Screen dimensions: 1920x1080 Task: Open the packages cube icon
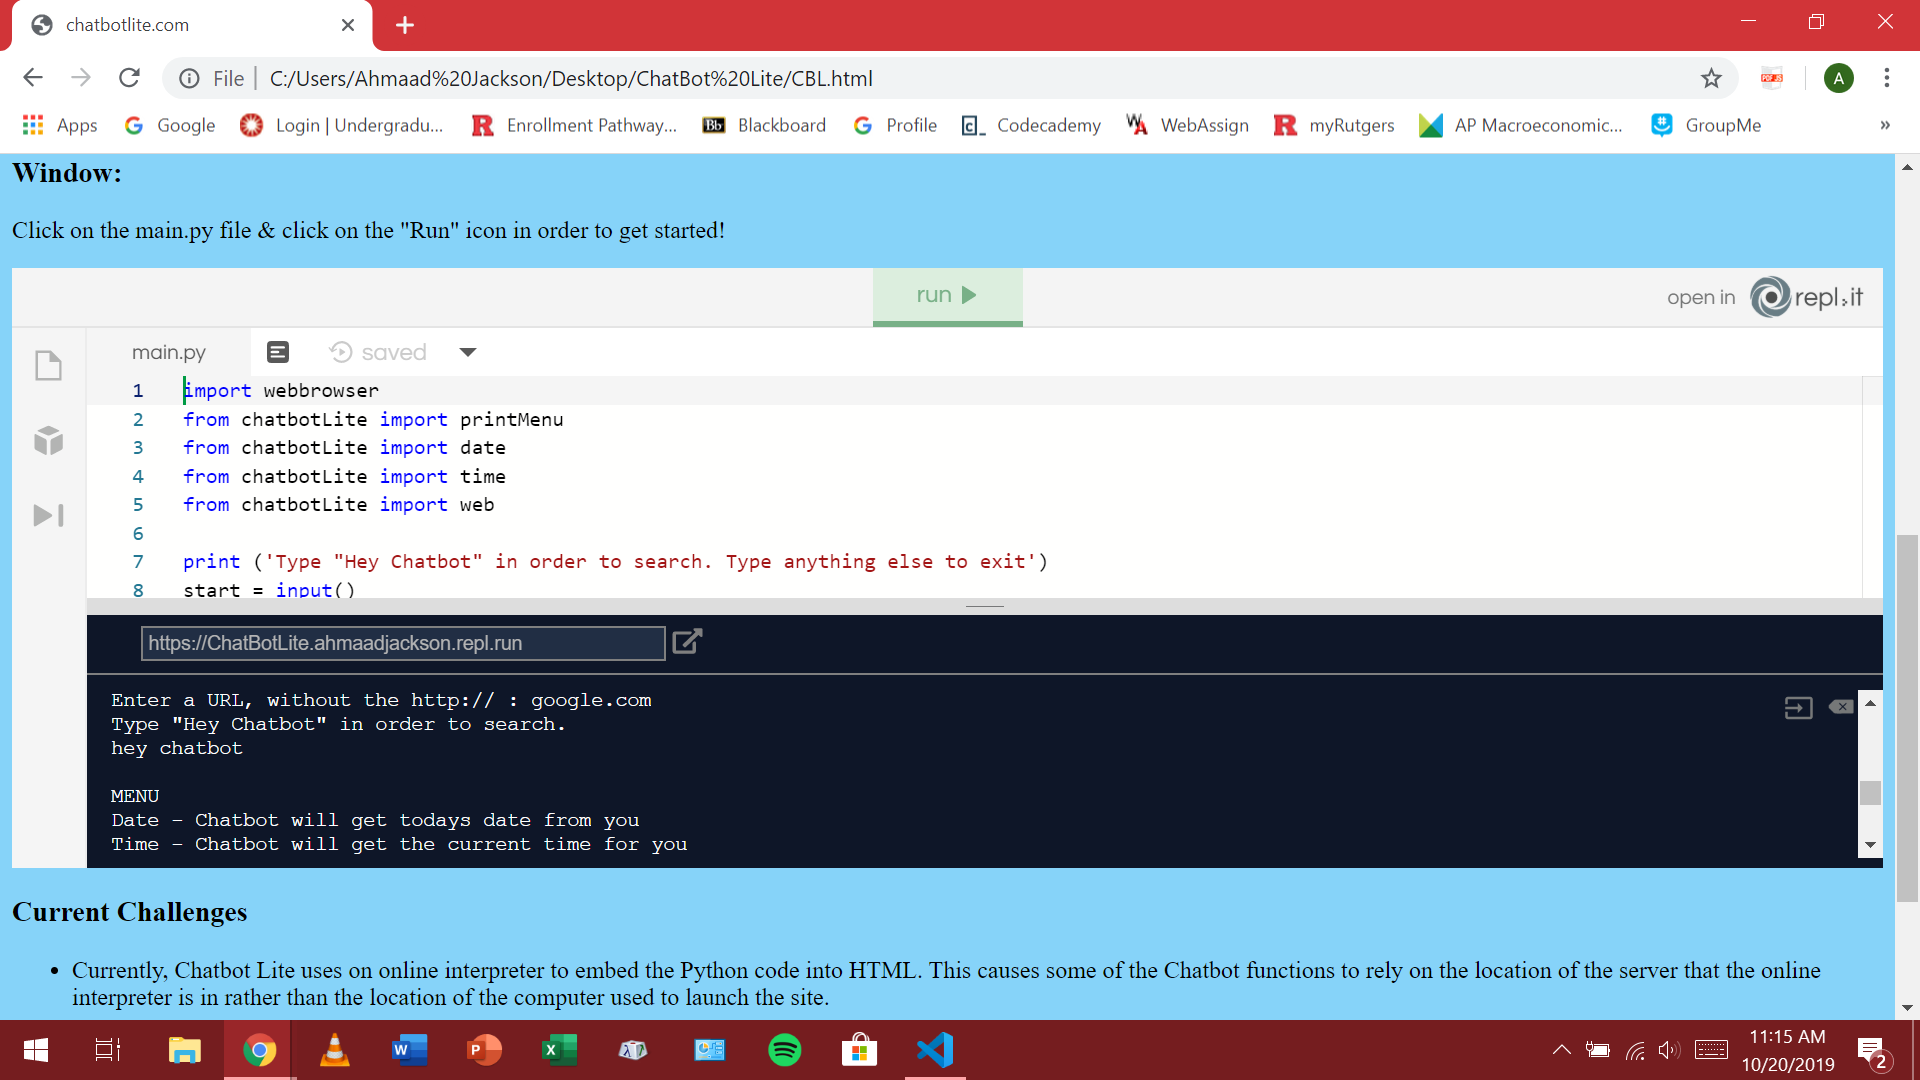[x=48, y=440]
